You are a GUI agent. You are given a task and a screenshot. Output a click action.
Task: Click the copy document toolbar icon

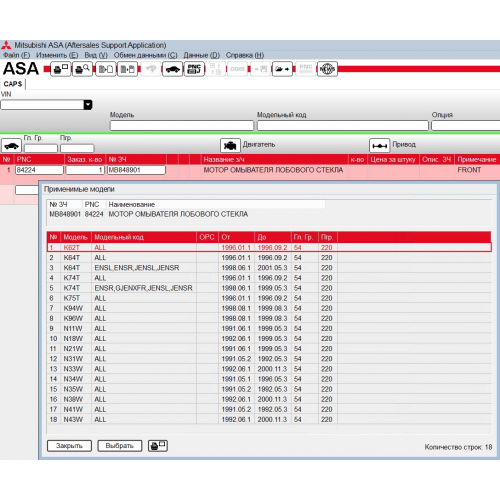tap(106, 69)
